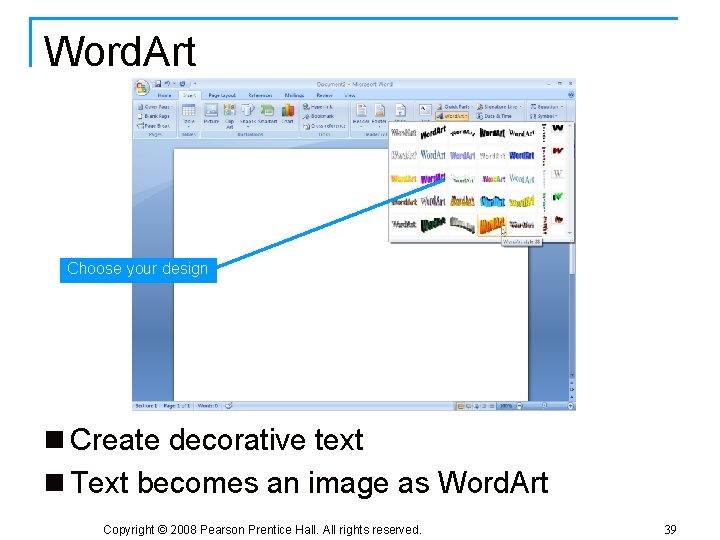Viewport: 720px width, 540px height.
Task: Select the highlighted orange 3D WordArt in the bottom row
Action: (492, 225)
